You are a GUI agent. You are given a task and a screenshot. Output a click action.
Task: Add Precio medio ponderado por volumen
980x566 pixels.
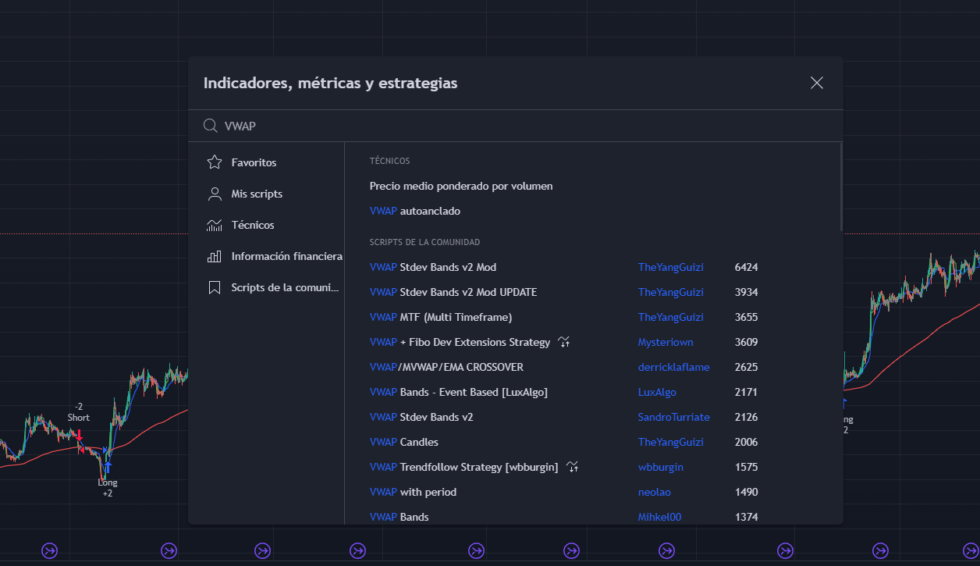click(x=461, y=186)
